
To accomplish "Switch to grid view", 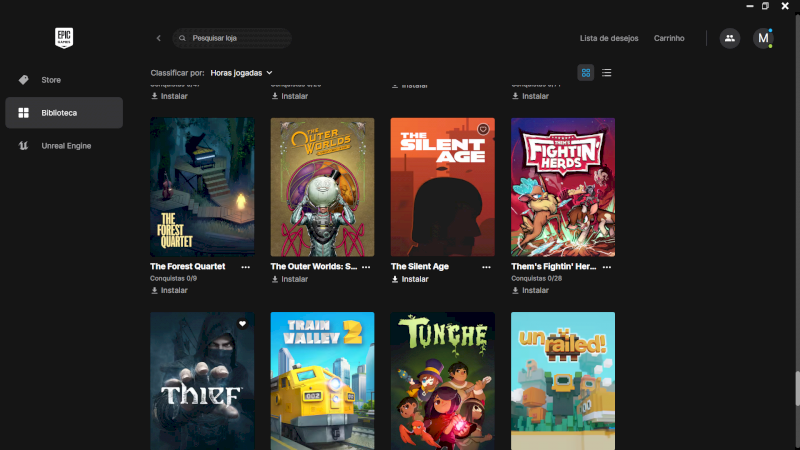I will (x=586, y=73).
